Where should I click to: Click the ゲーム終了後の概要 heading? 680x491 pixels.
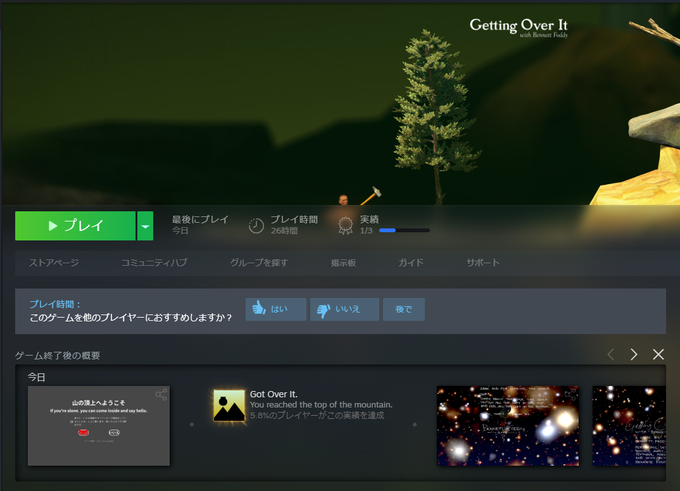(x=58, y=356)
